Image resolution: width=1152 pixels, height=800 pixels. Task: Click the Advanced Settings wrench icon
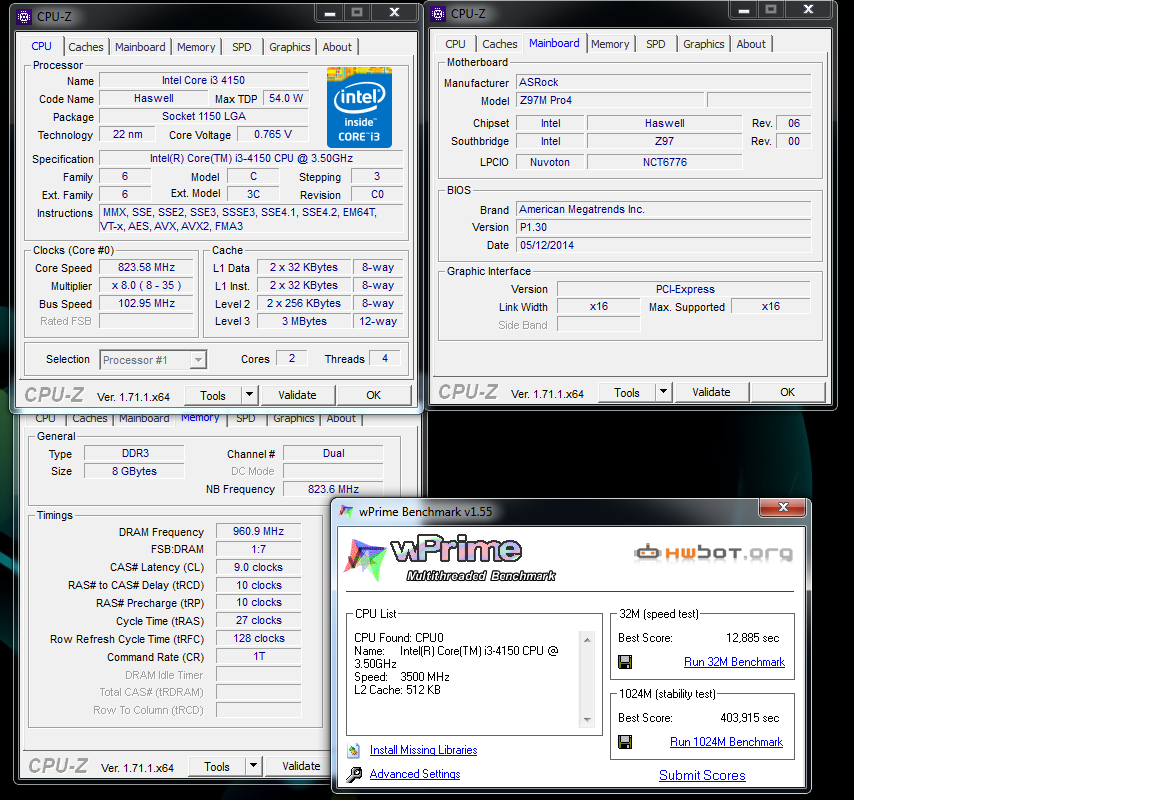354,774
